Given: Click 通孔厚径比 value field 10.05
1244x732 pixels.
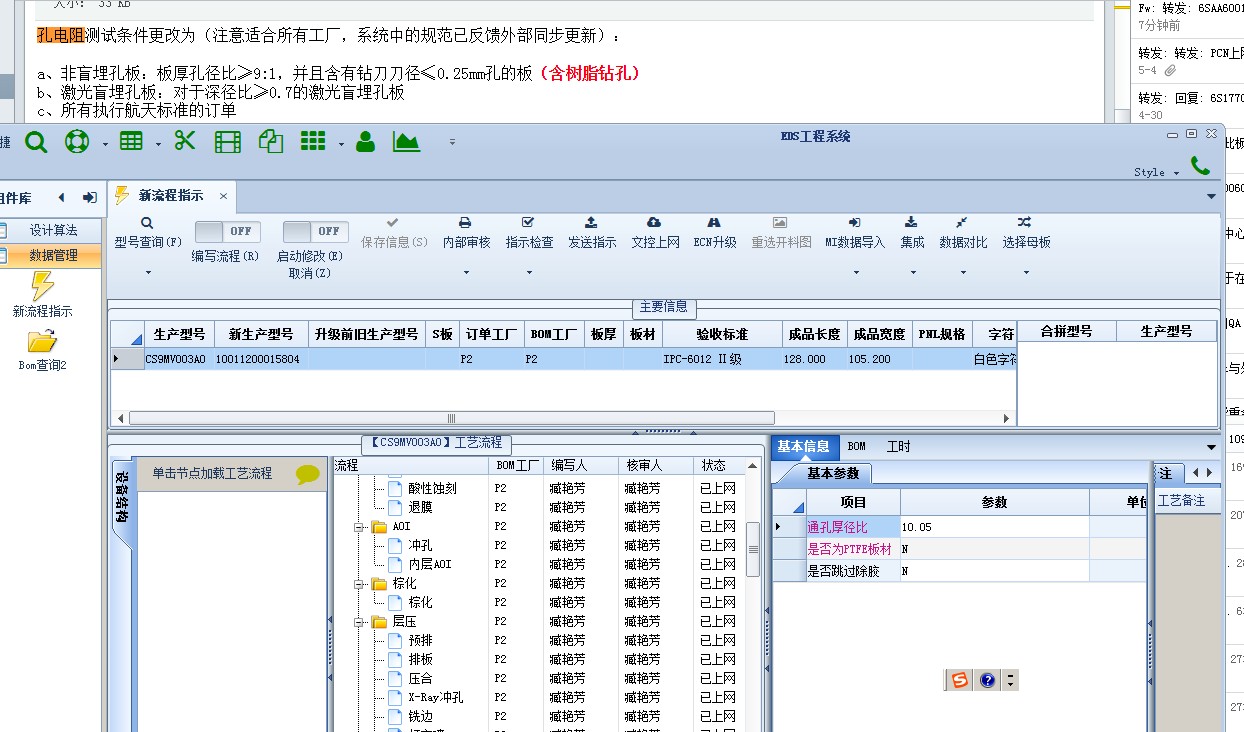Looking at the screenshot, I should point(994,527).
